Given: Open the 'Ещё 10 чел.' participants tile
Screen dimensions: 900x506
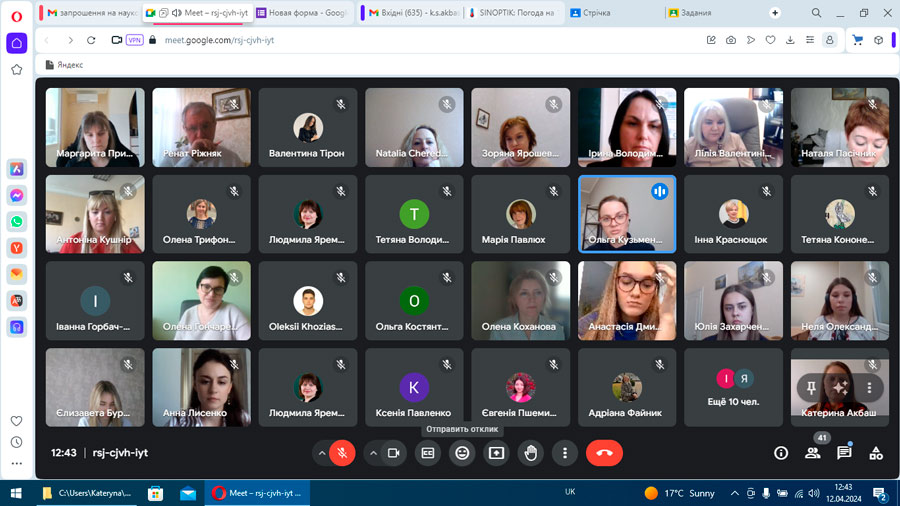Looking at the screenshot, I should tap(733, 387).
